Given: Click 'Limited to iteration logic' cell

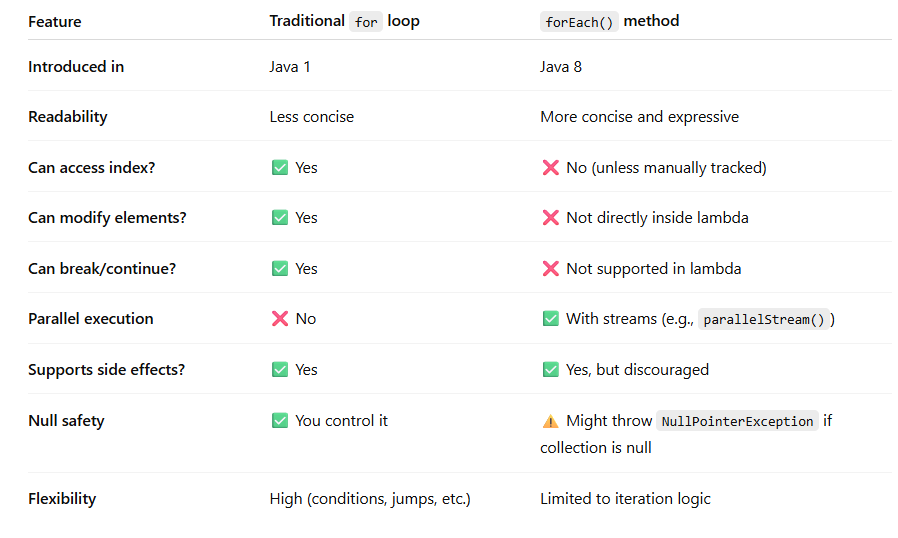Looking at the screenshot, I should (625, 499).
